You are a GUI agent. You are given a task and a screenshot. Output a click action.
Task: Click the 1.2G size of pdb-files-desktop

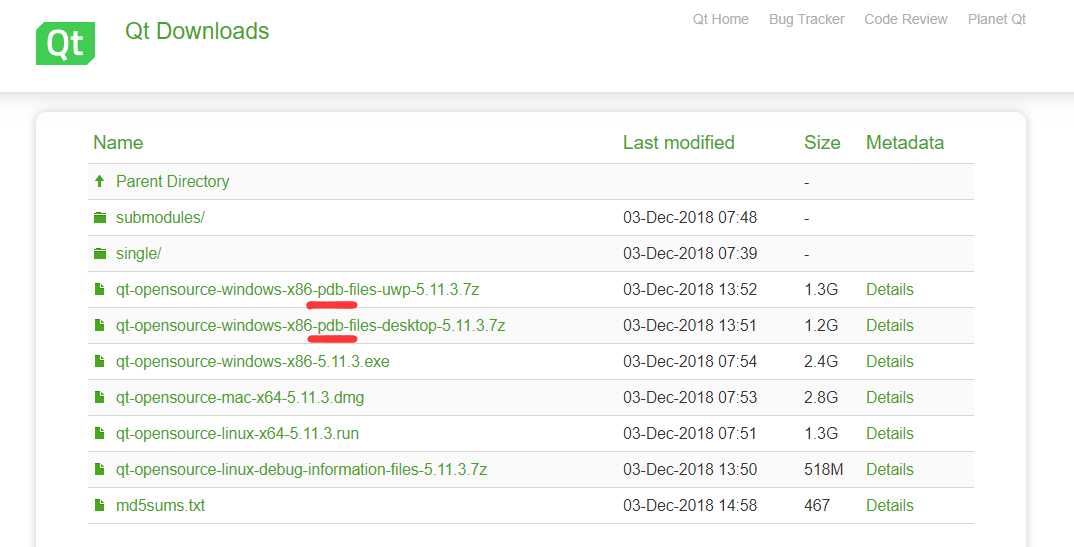click(821, 325)
